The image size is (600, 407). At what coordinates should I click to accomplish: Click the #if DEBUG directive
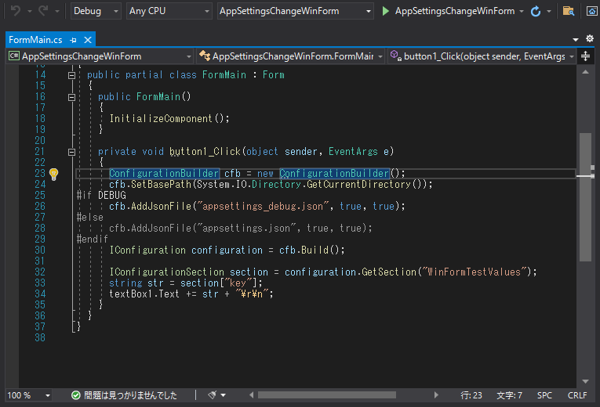point(101,195)
